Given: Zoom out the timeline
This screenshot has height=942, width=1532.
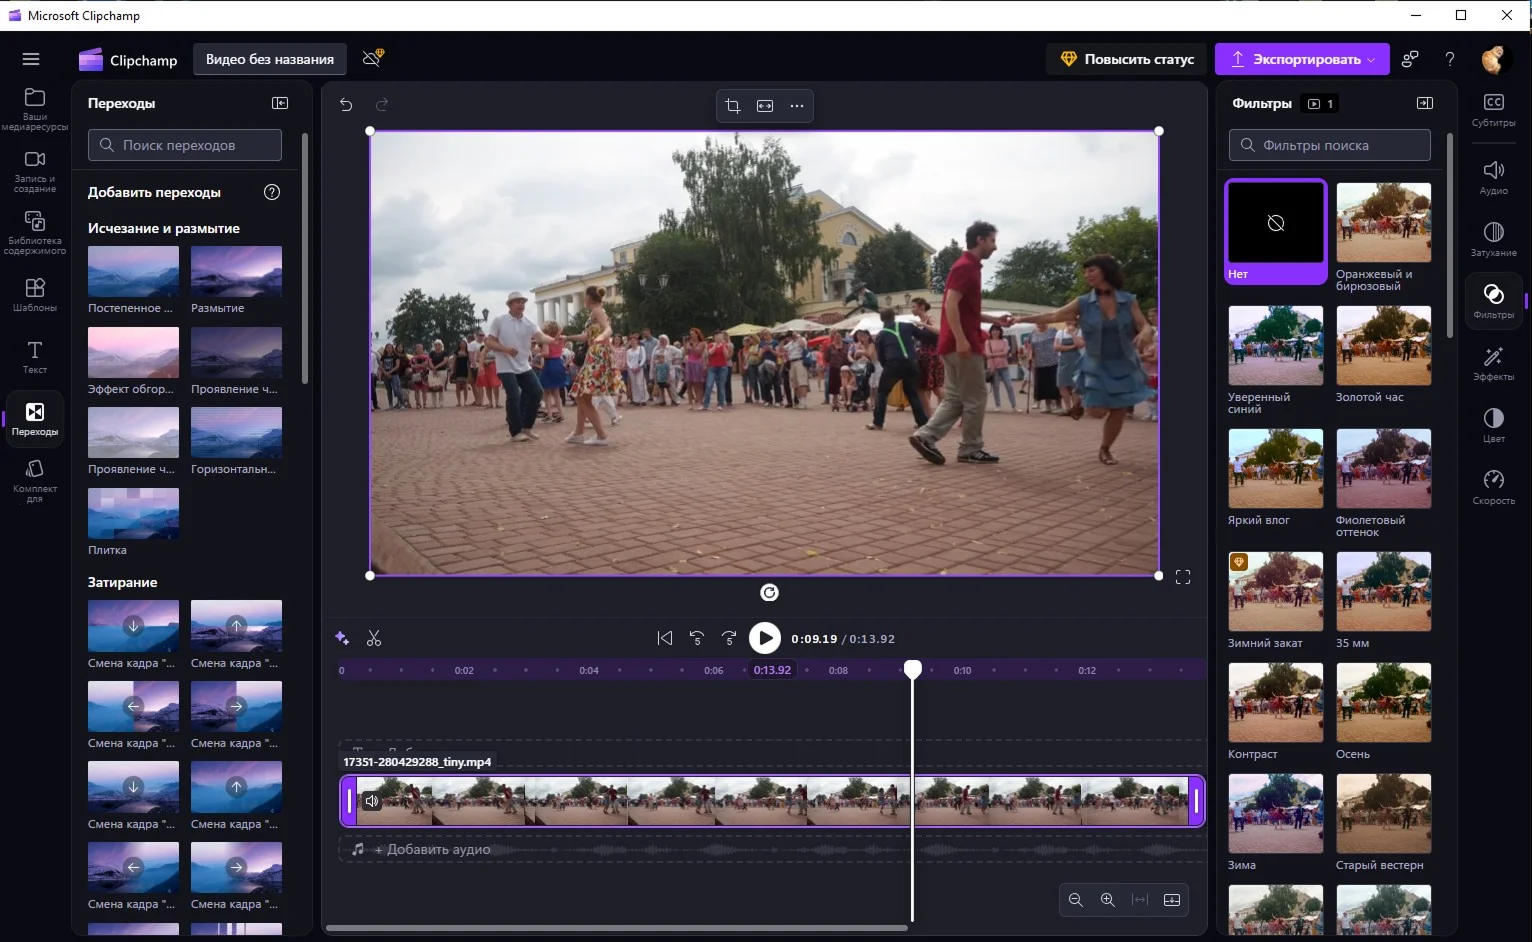Looking at the screenshot, I should click(1076, 900).
